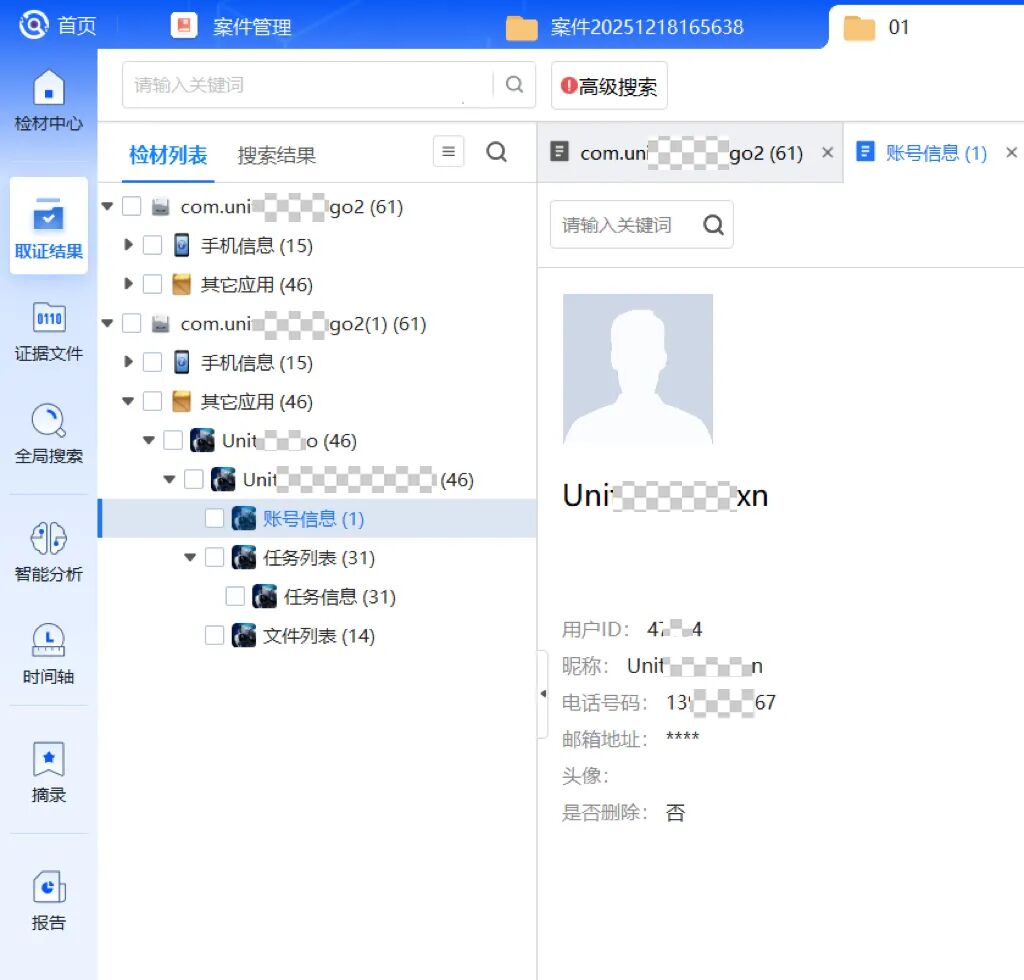Click magnifier icon in 检材列表 header
1024x980 pixels.
496,152
